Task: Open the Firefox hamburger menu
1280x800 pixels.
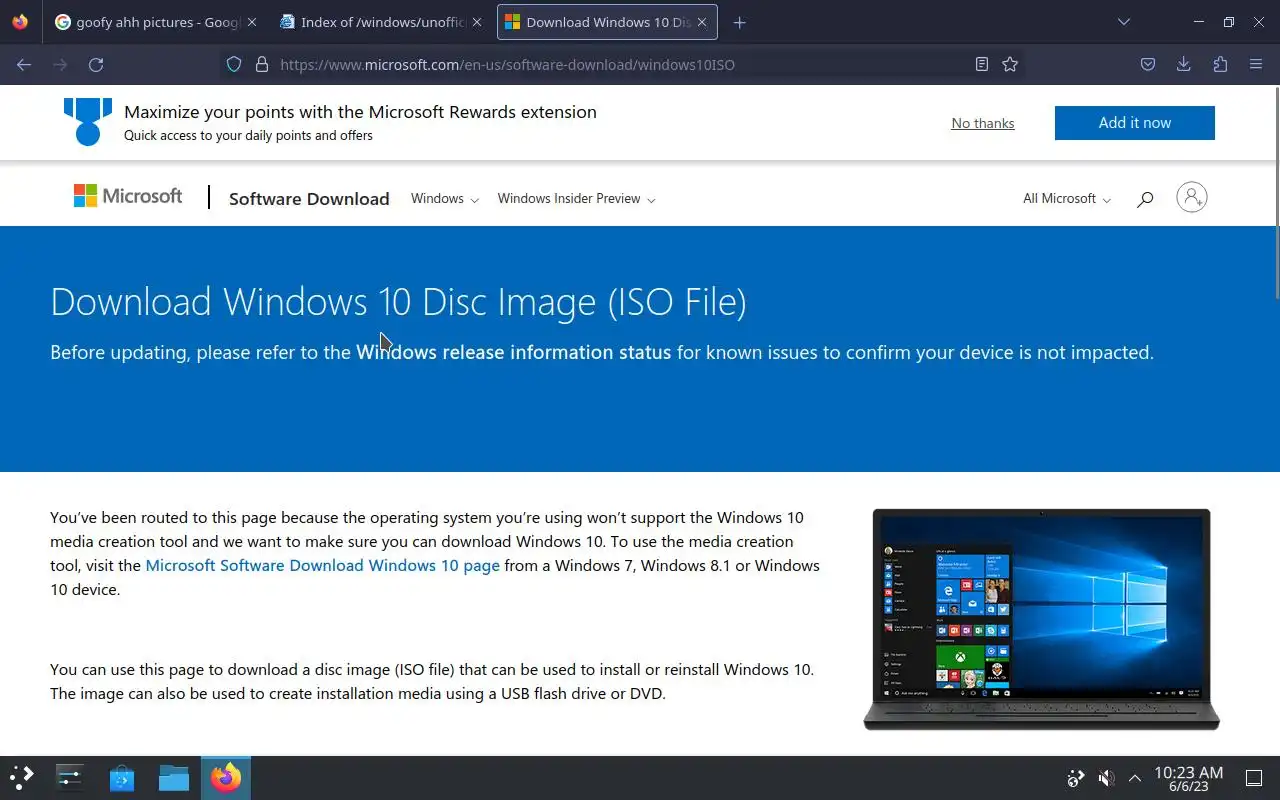Action: 1256,64
